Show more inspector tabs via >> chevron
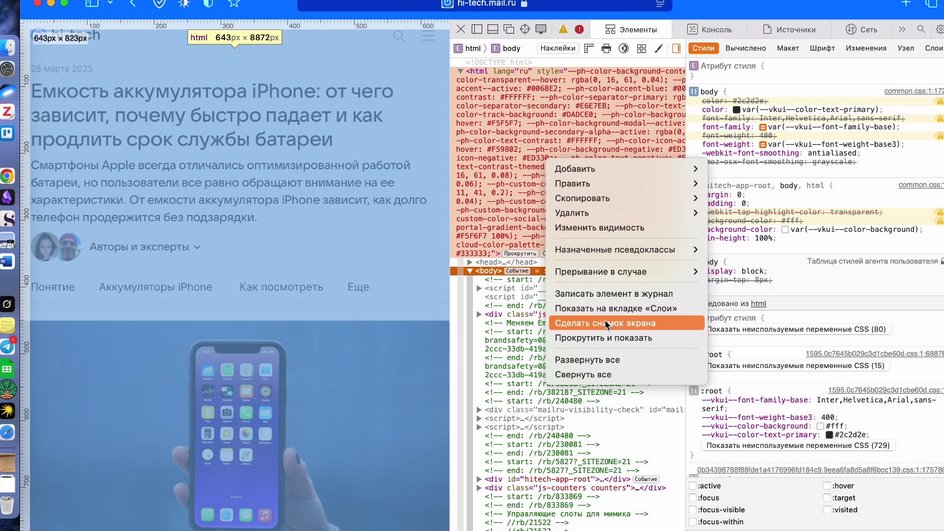This screenshot has width=944, height=531. [902, 29]
